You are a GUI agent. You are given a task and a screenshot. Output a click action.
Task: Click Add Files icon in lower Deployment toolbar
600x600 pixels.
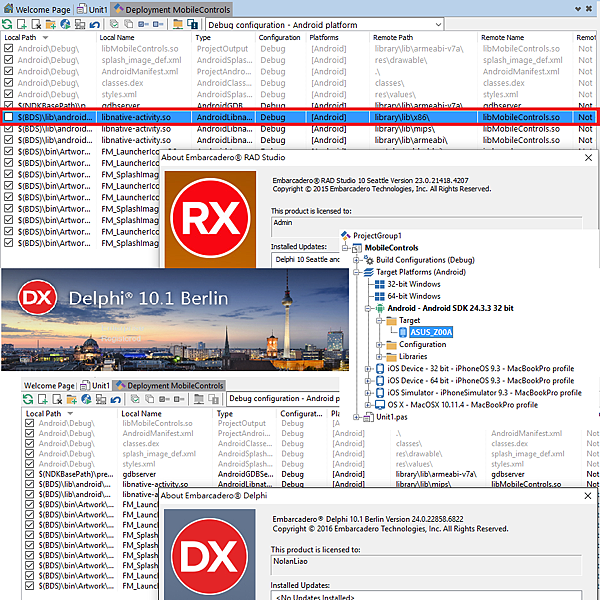coord(42,399)
